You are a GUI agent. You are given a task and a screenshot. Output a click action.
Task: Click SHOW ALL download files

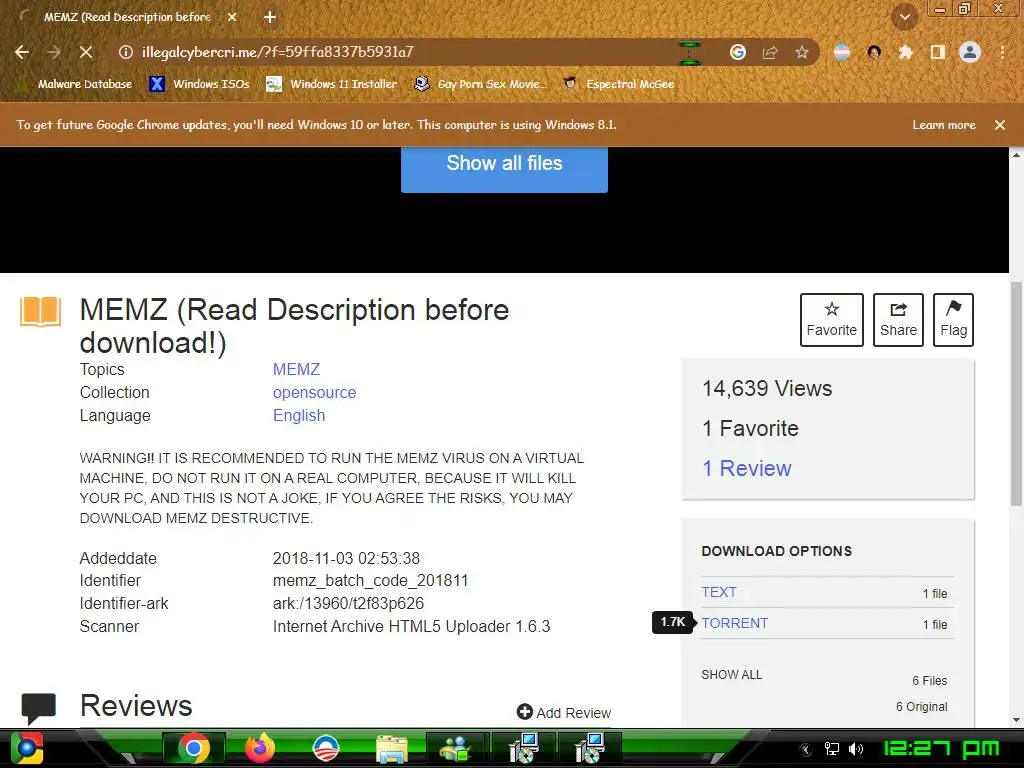point(731,675)
